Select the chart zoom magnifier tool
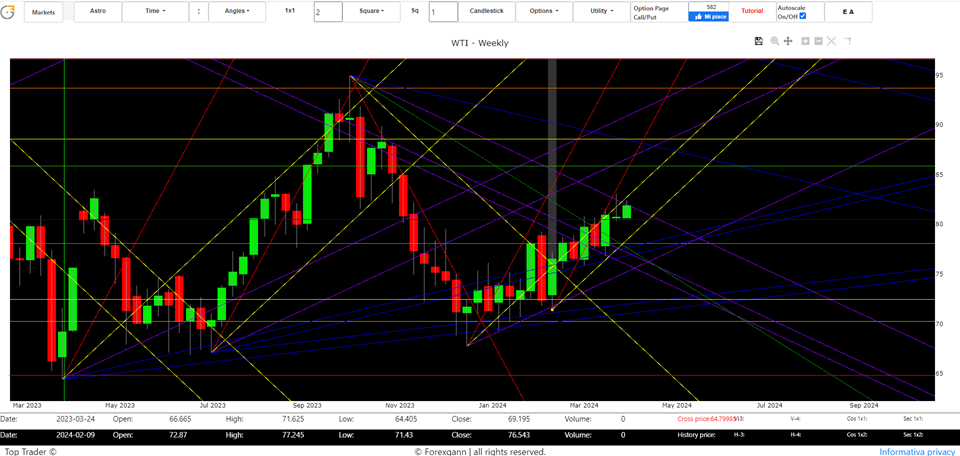This screenshot has height=456, width=960. tap(774, 41)
